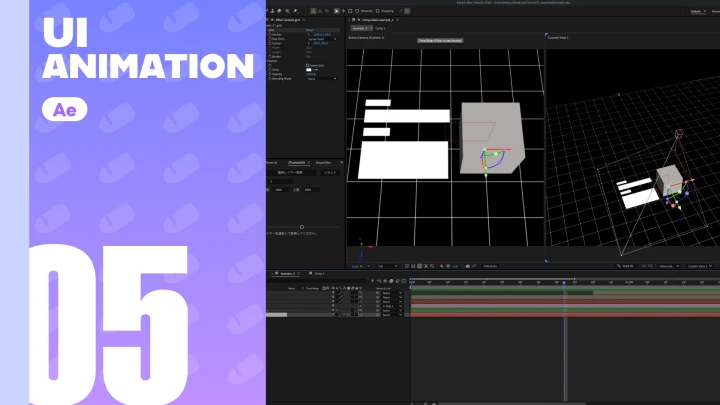720x405 pixels.
Task: Toggle the Draft 3D button
Action: [625, 266]
